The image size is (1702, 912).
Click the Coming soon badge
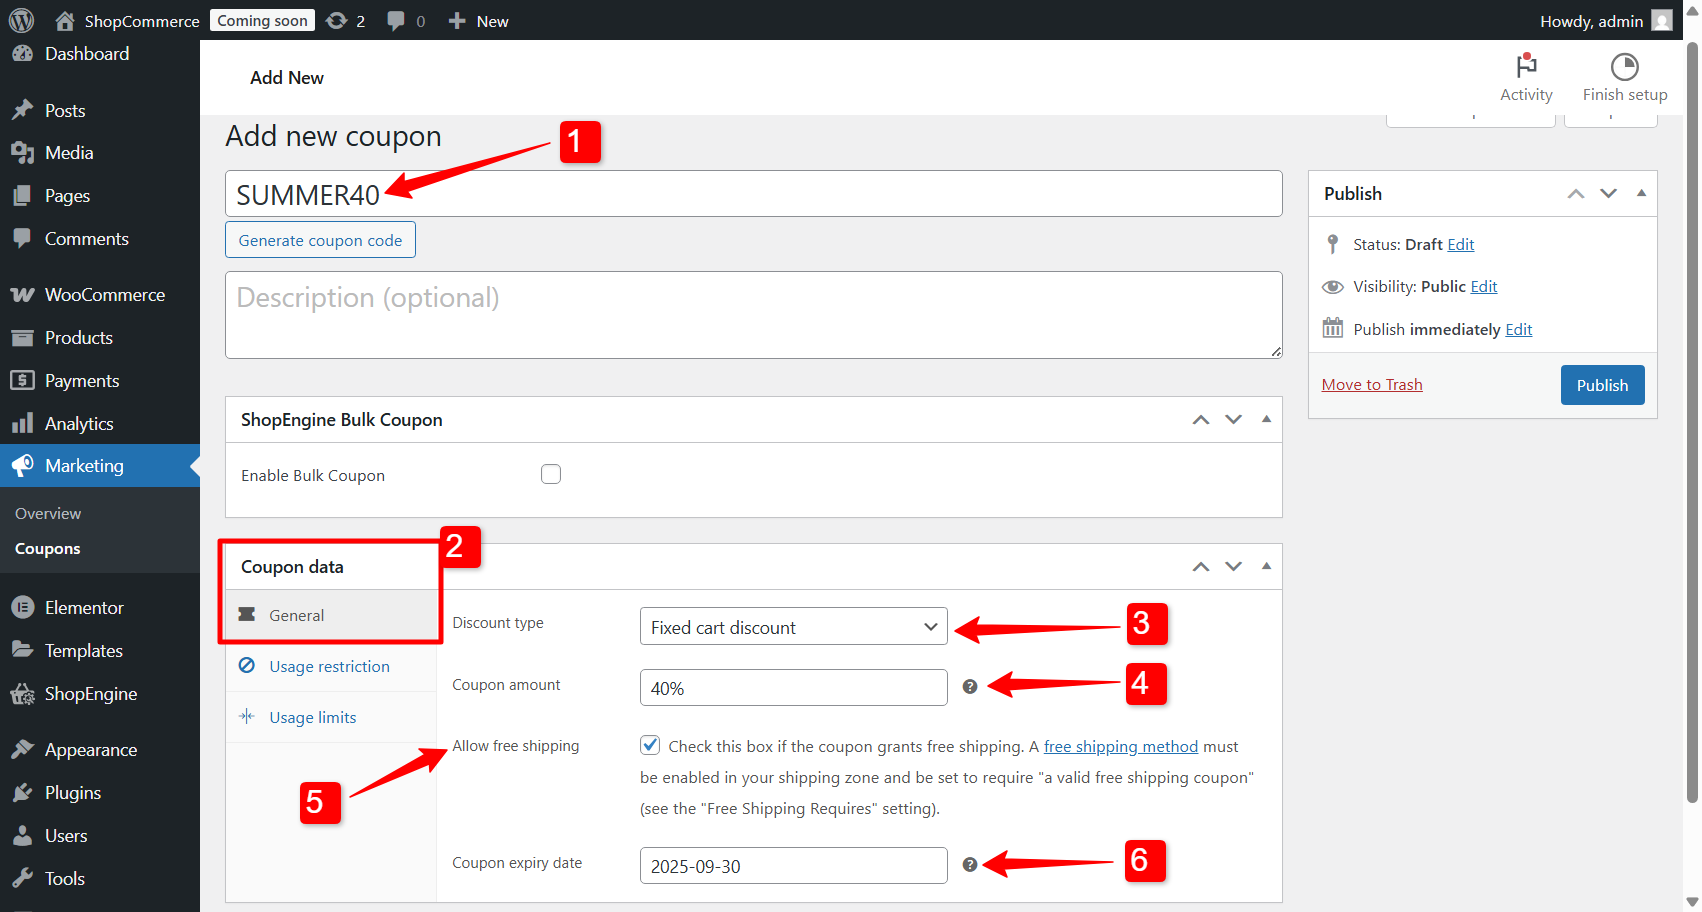coord(263,20)
